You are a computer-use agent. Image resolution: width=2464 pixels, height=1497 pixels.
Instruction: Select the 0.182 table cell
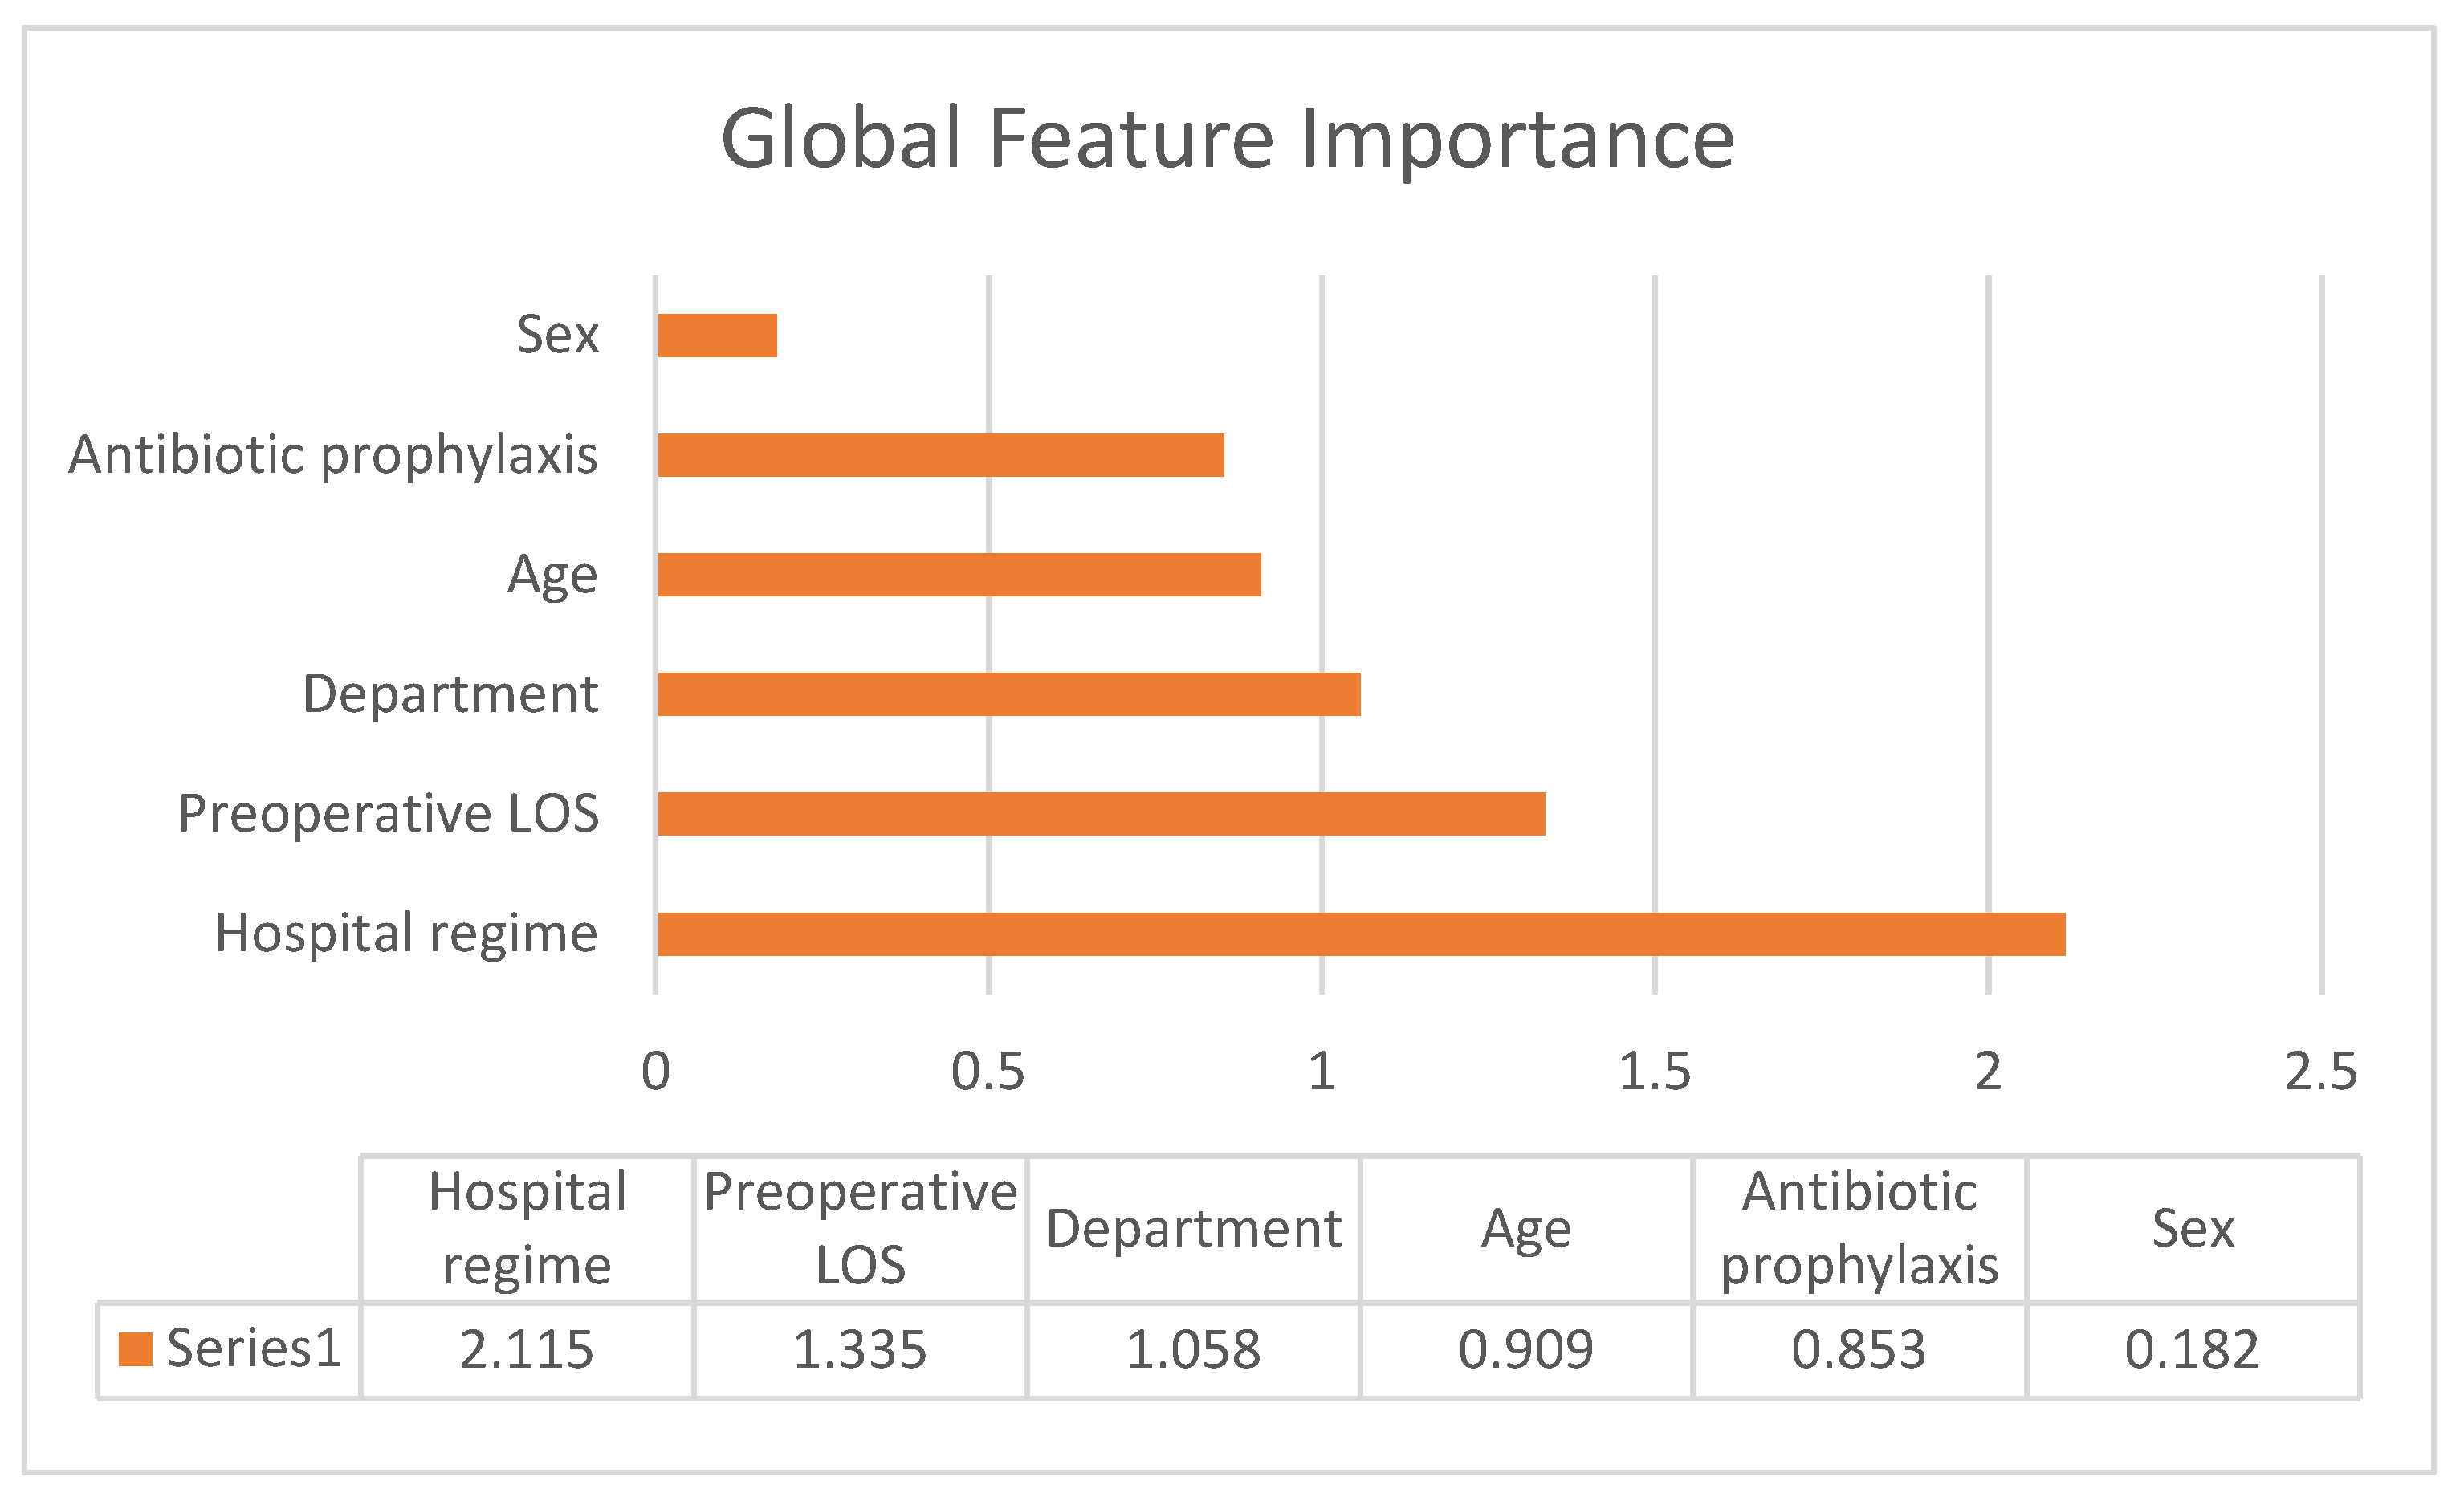2192,1350
